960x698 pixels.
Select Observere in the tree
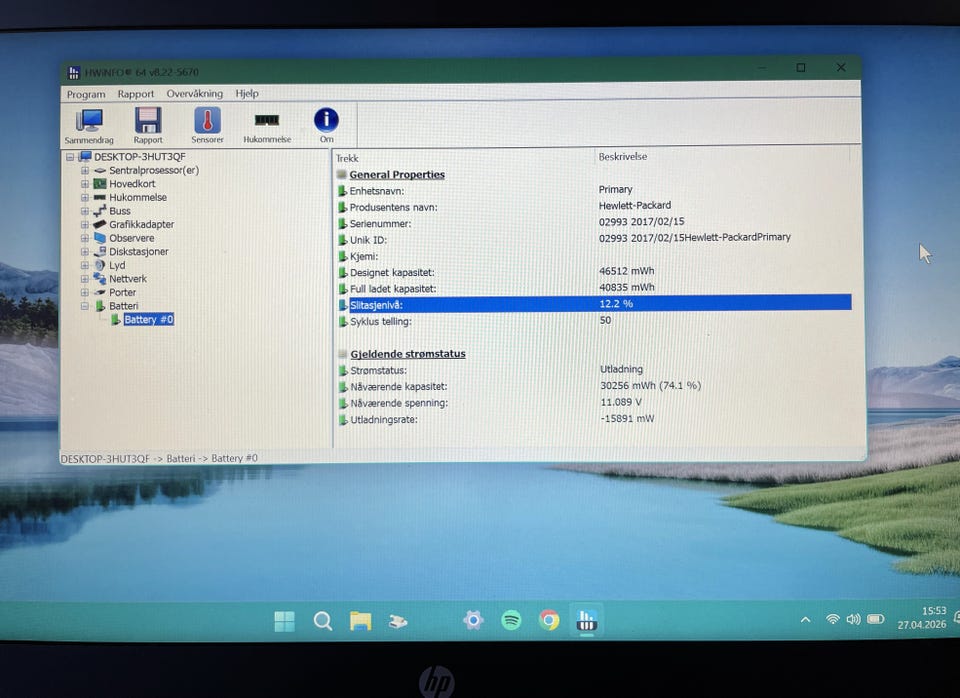coord(132,238)
